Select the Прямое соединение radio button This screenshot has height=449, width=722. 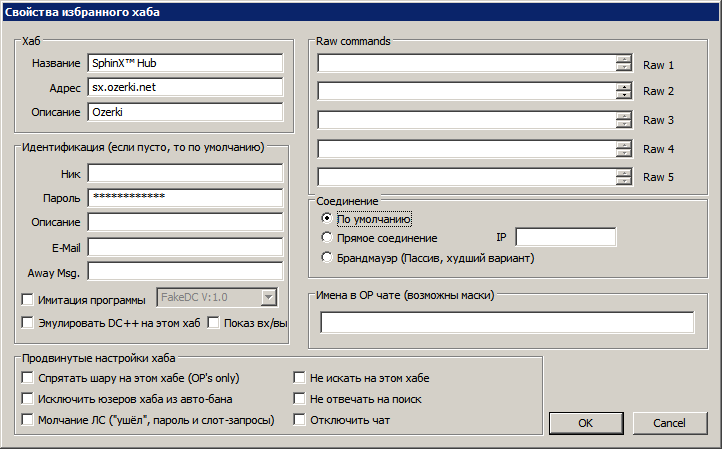pos(326,238)
